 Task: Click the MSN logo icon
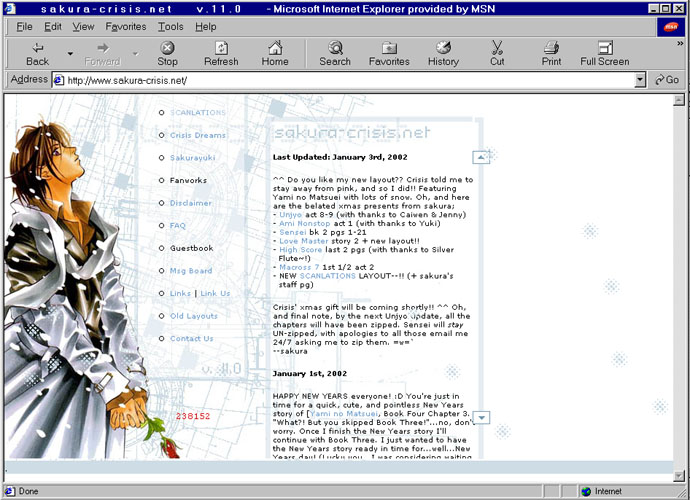(x=671, y=27)
